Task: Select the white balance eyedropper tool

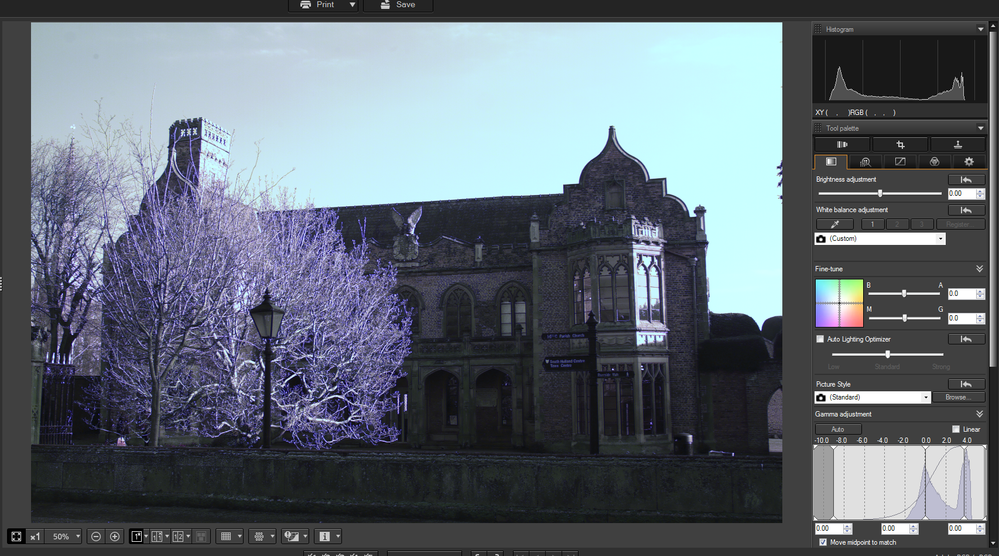Action: [x=835, y=224]
